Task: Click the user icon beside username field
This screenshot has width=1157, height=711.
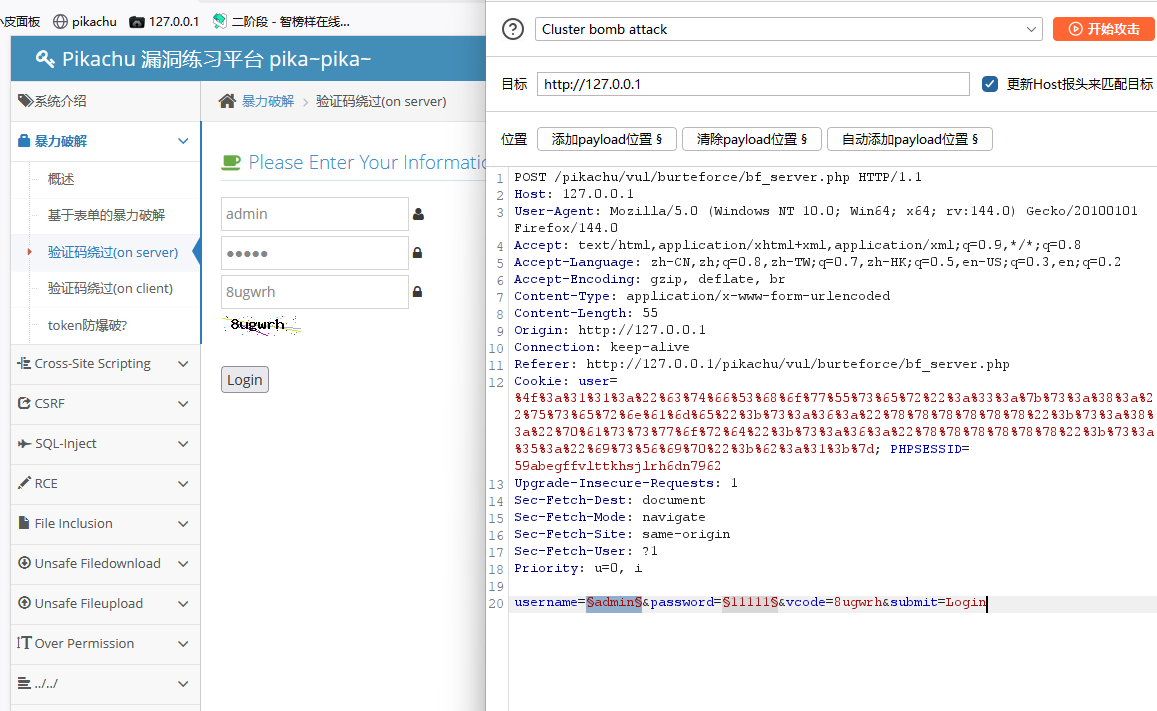Action: point(418,214)
